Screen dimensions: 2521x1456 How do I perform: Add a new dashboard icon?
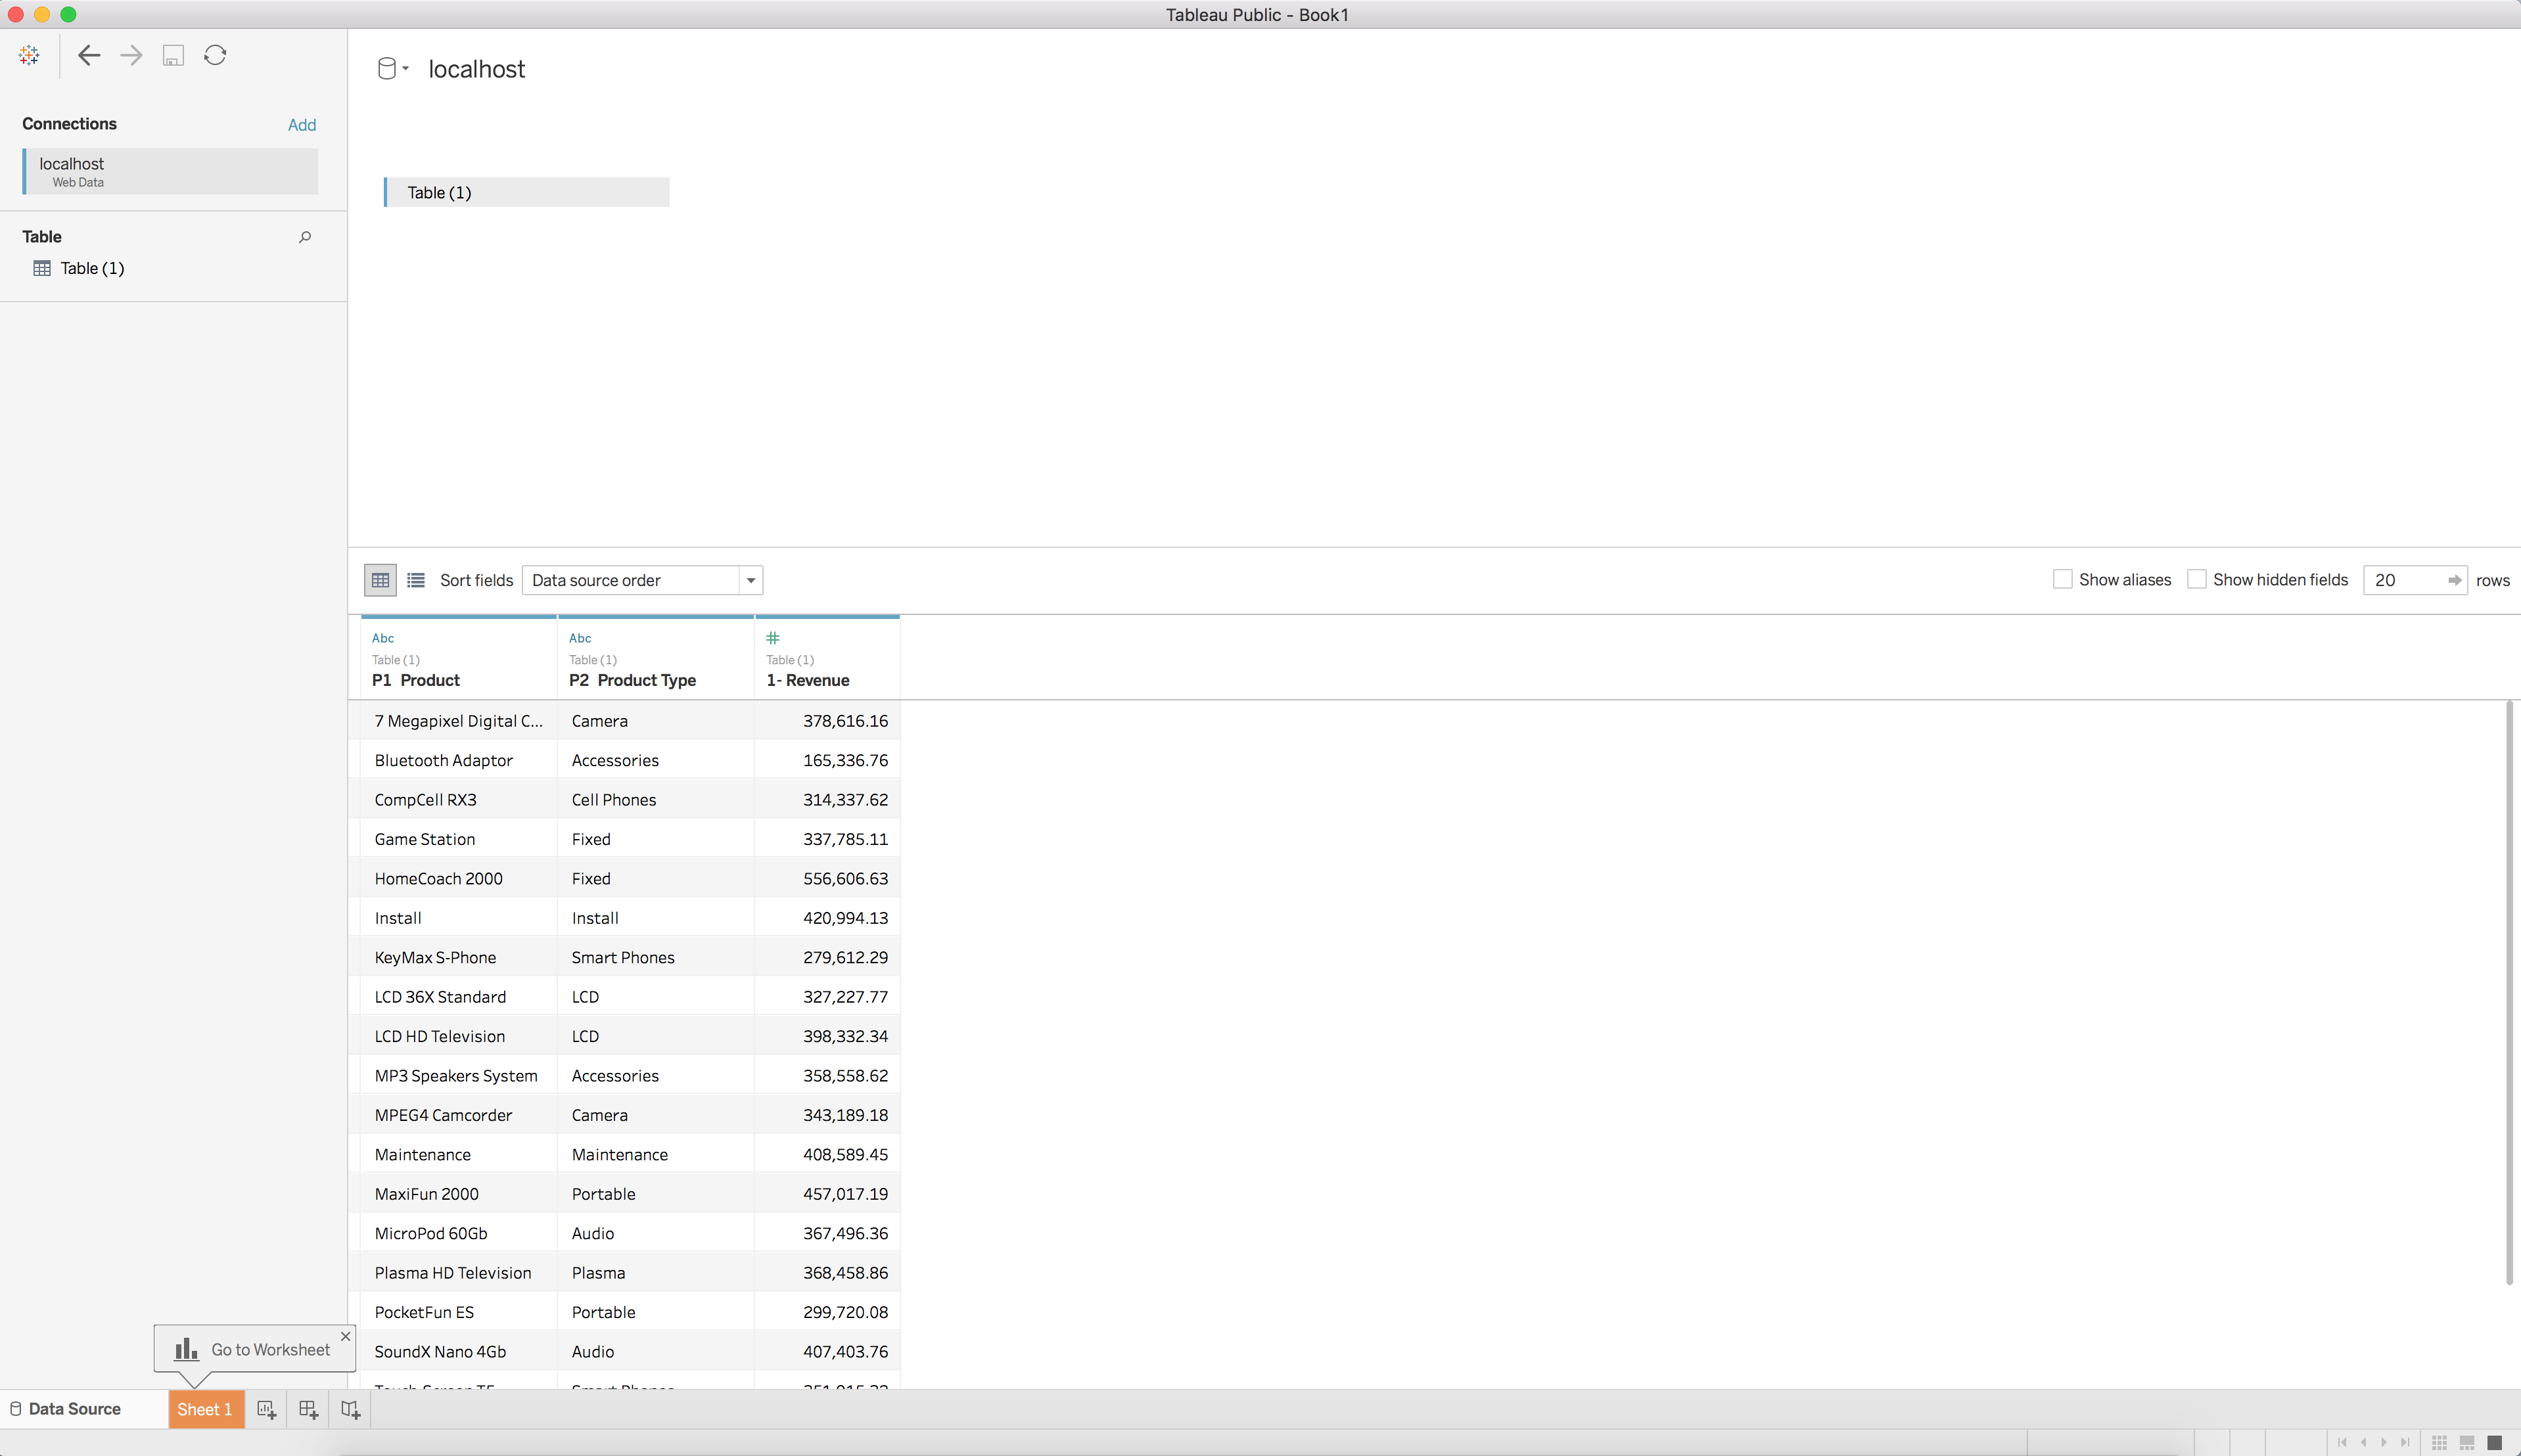(x=308, y=1409)
